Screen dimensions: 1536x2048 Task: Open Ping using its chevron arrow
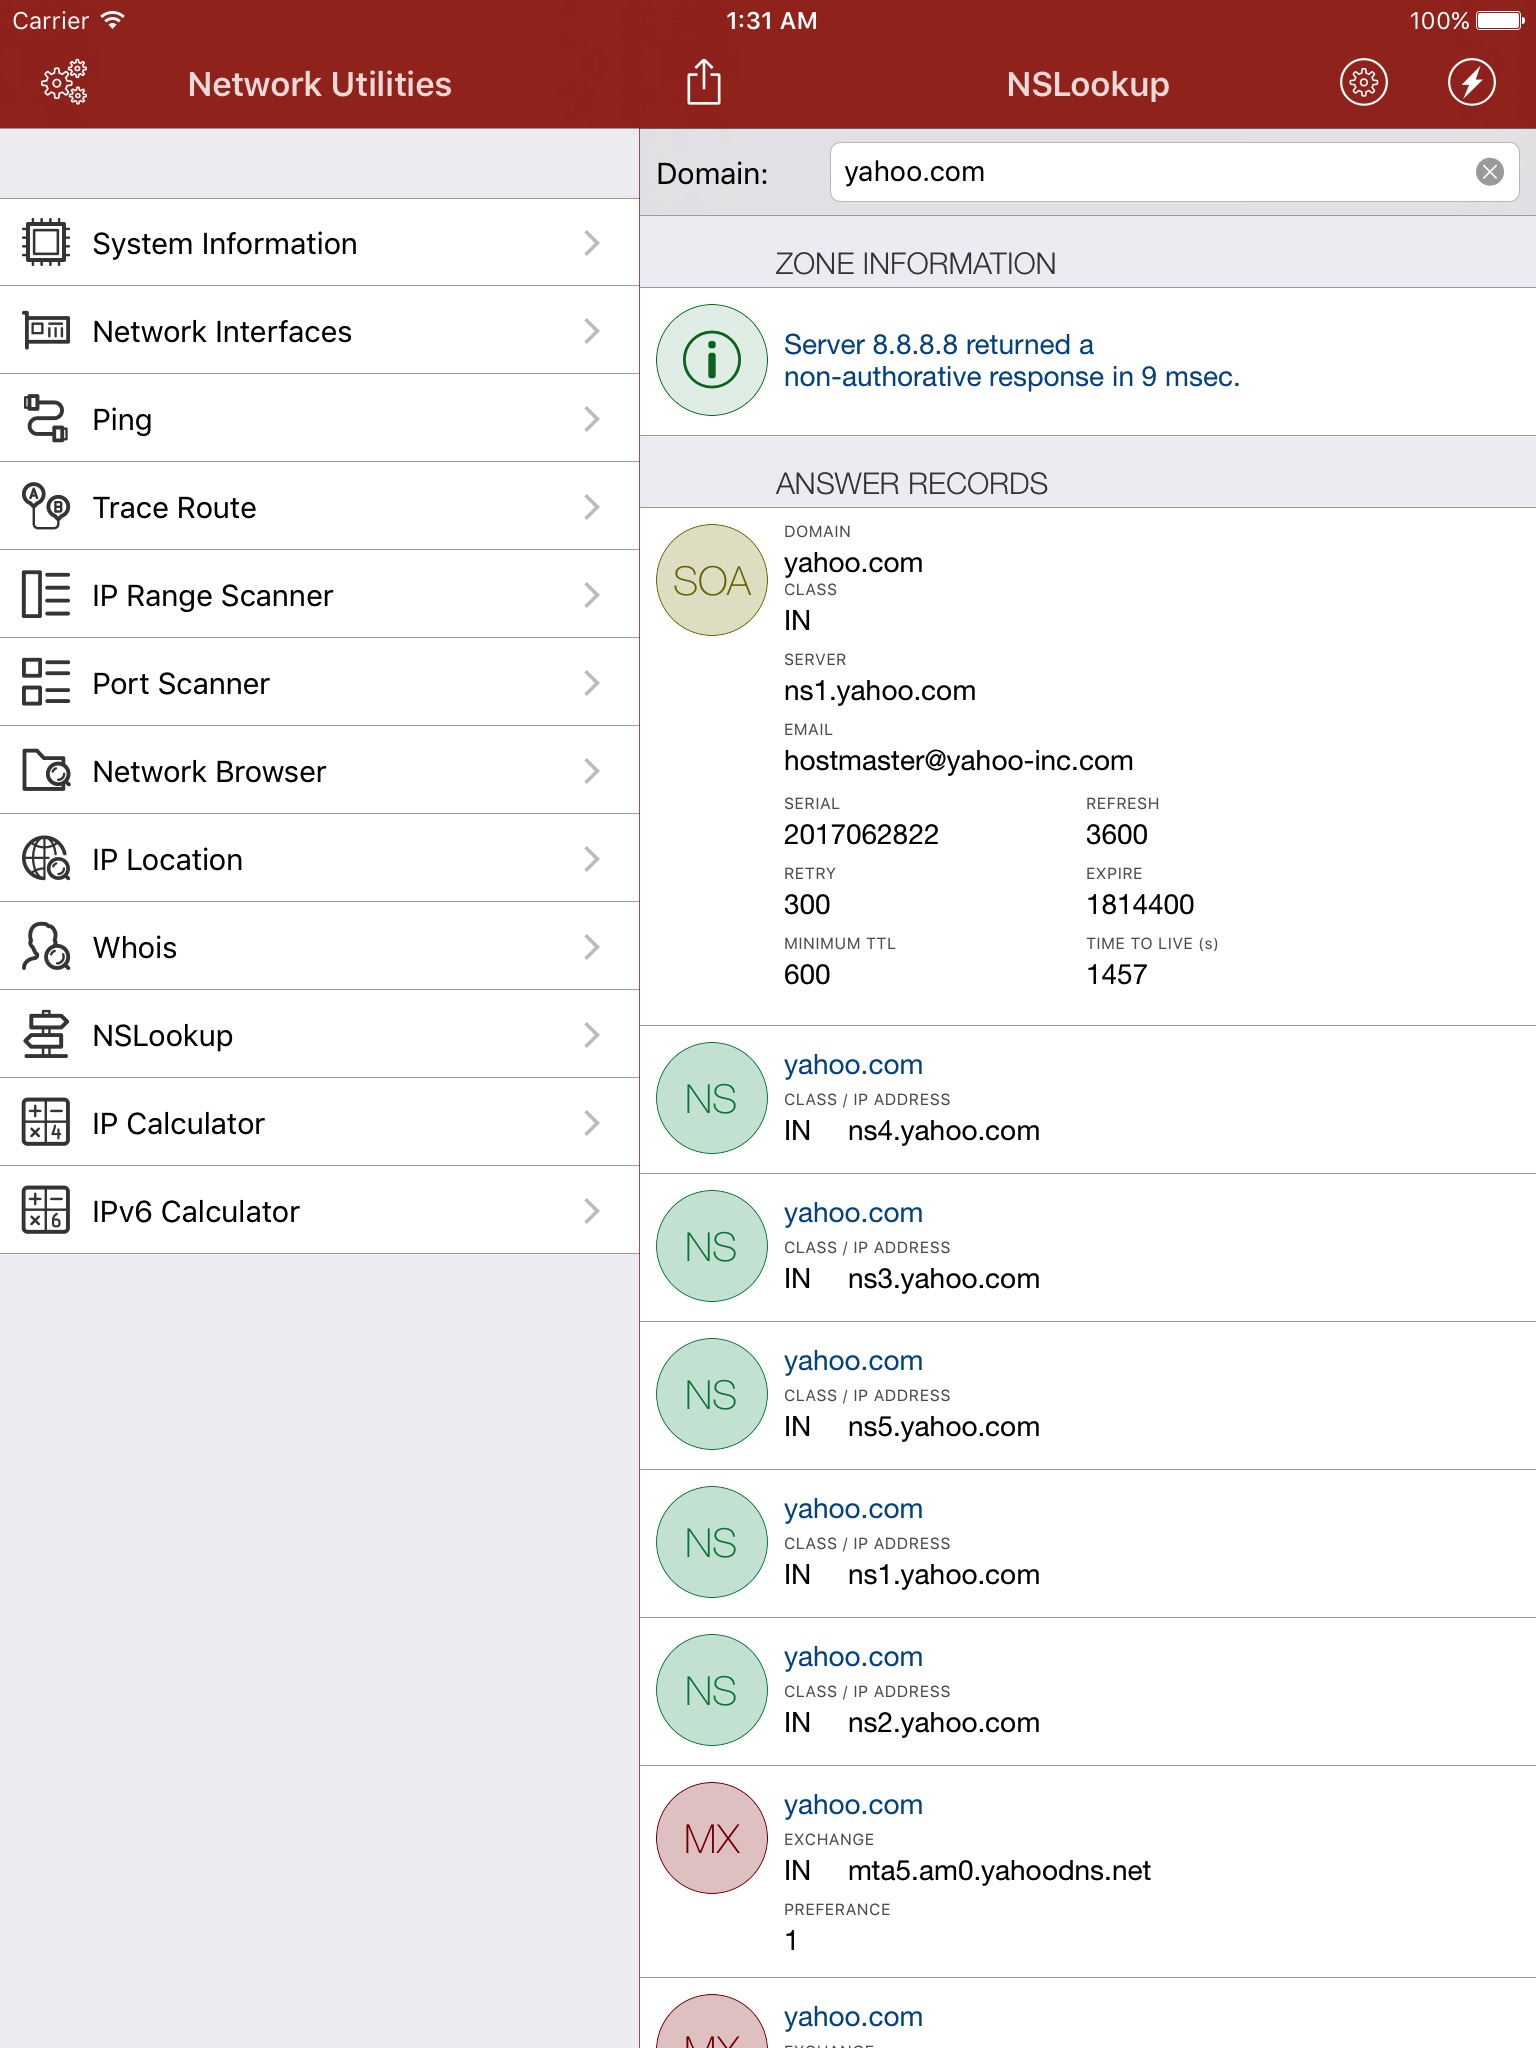tap(592, 419)
